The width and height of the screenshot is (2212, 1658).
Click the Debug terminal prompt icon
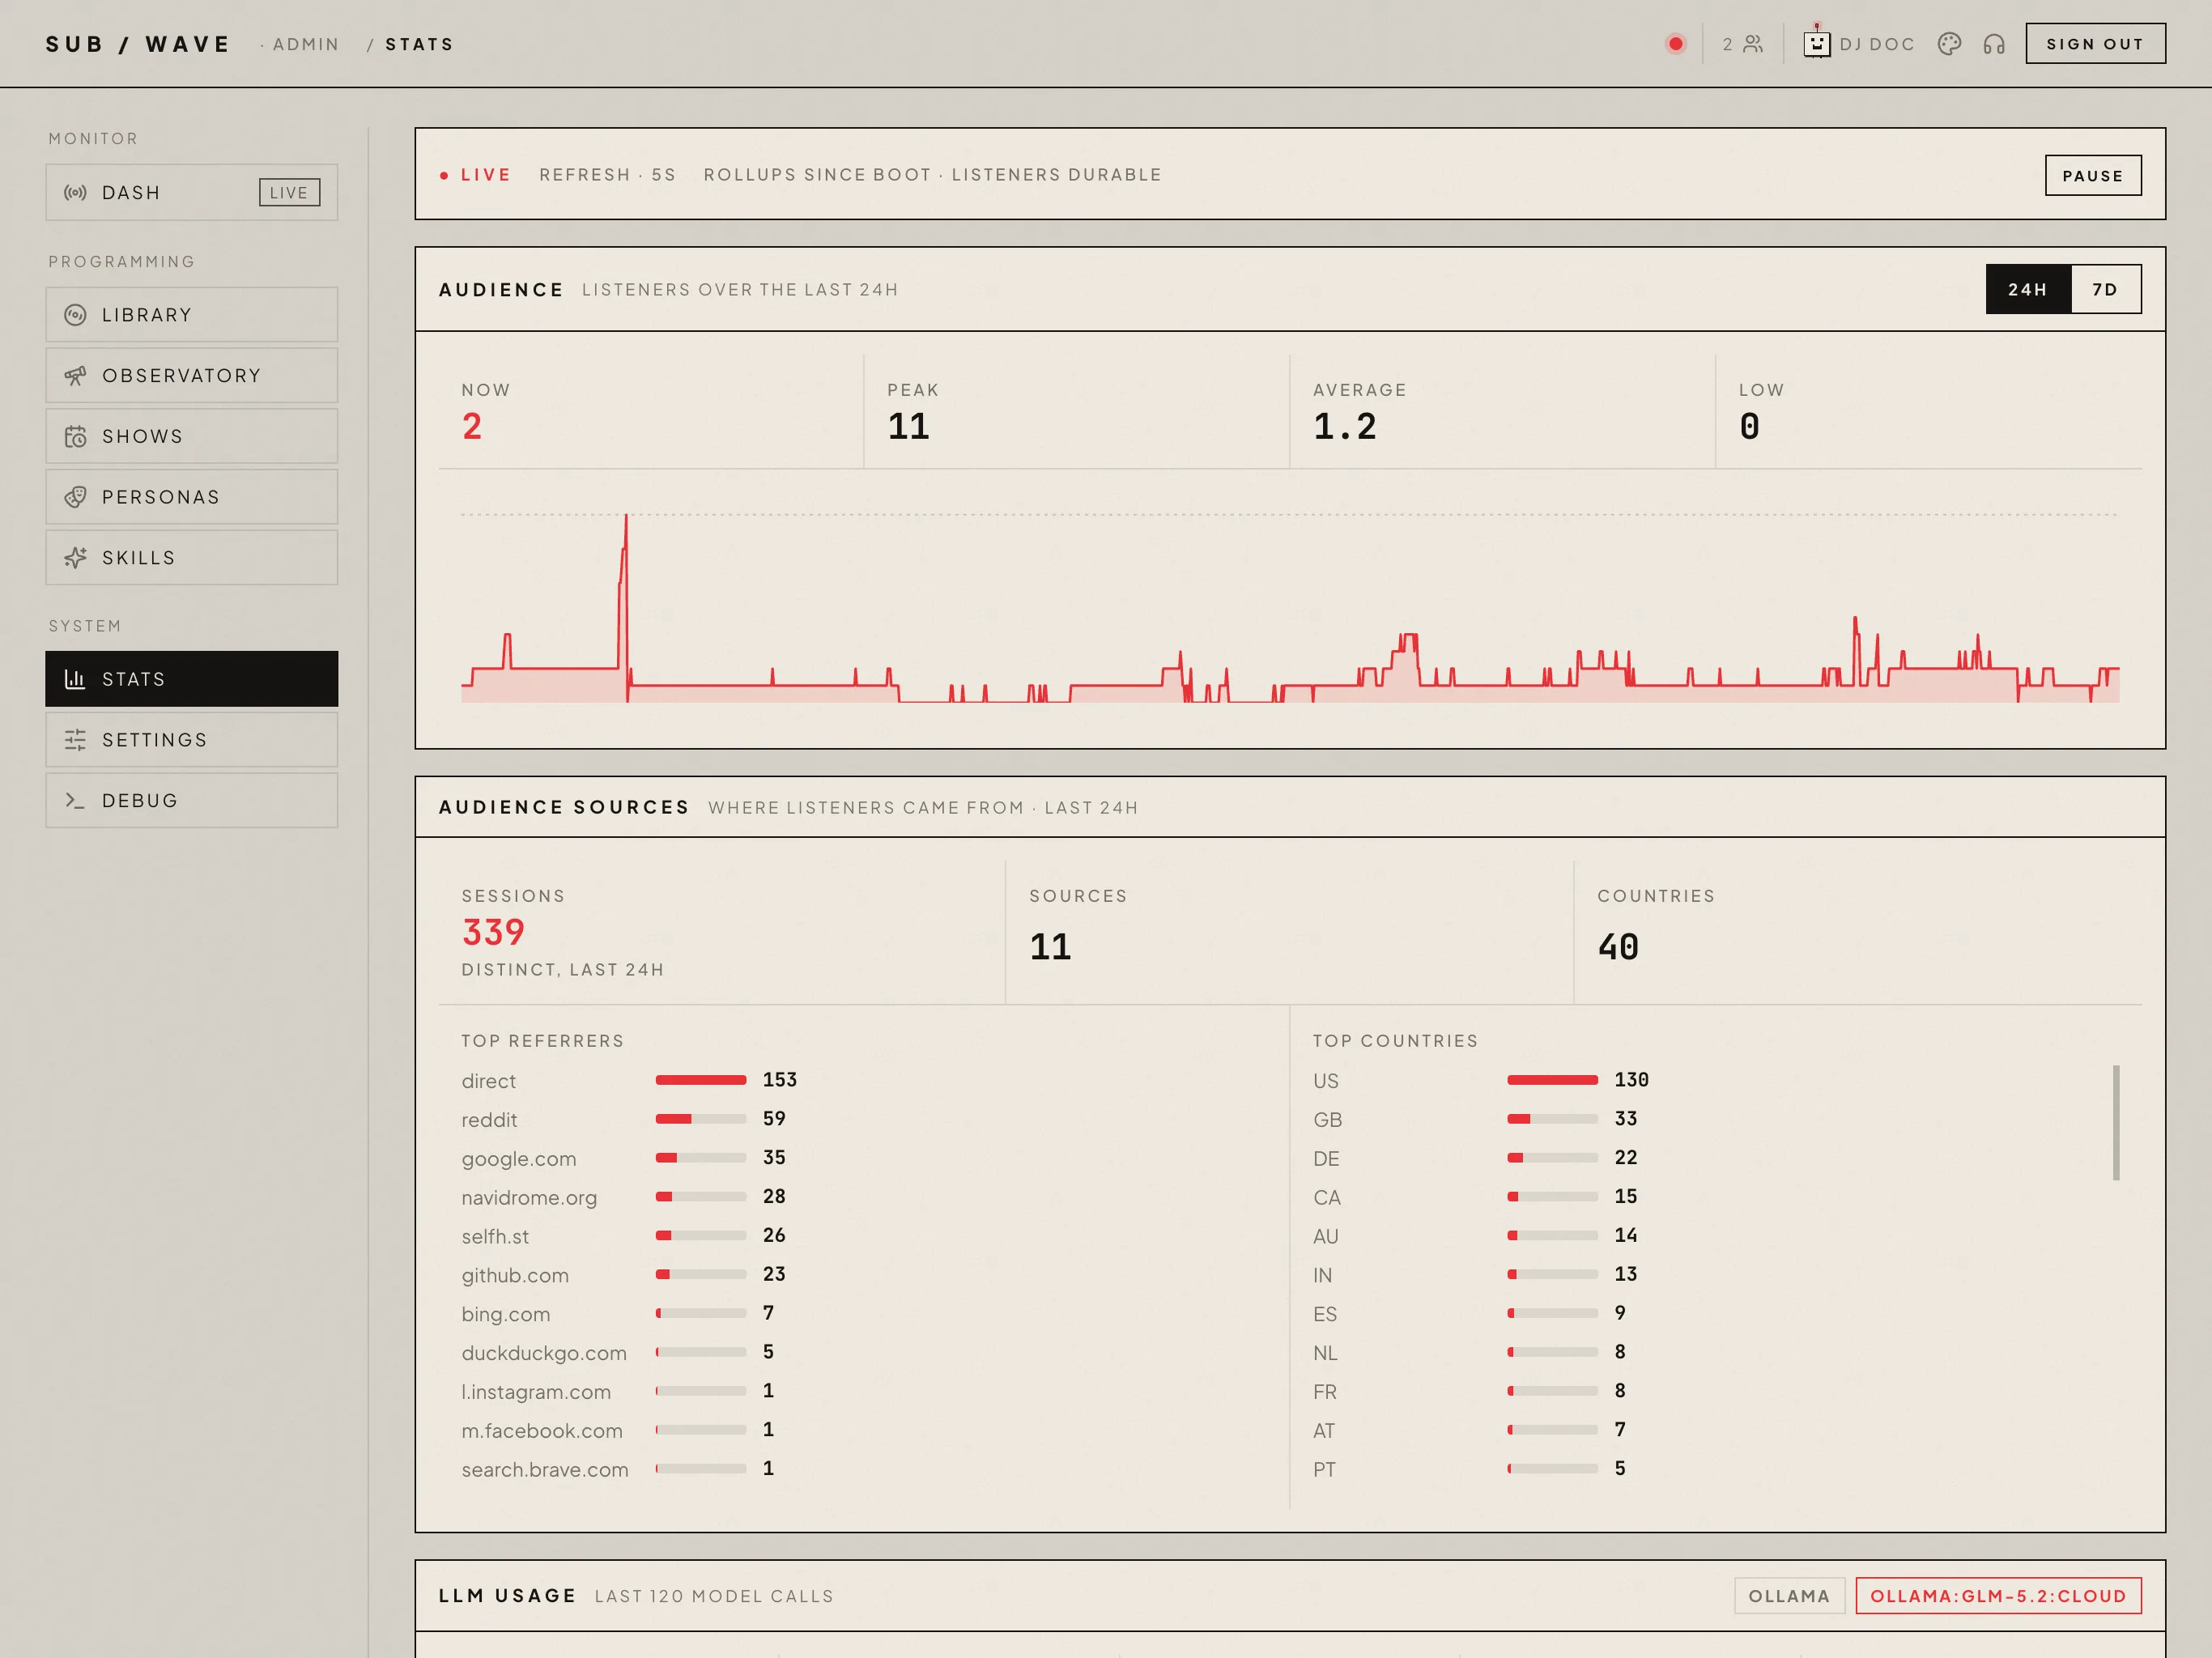(x=75, y=800)
